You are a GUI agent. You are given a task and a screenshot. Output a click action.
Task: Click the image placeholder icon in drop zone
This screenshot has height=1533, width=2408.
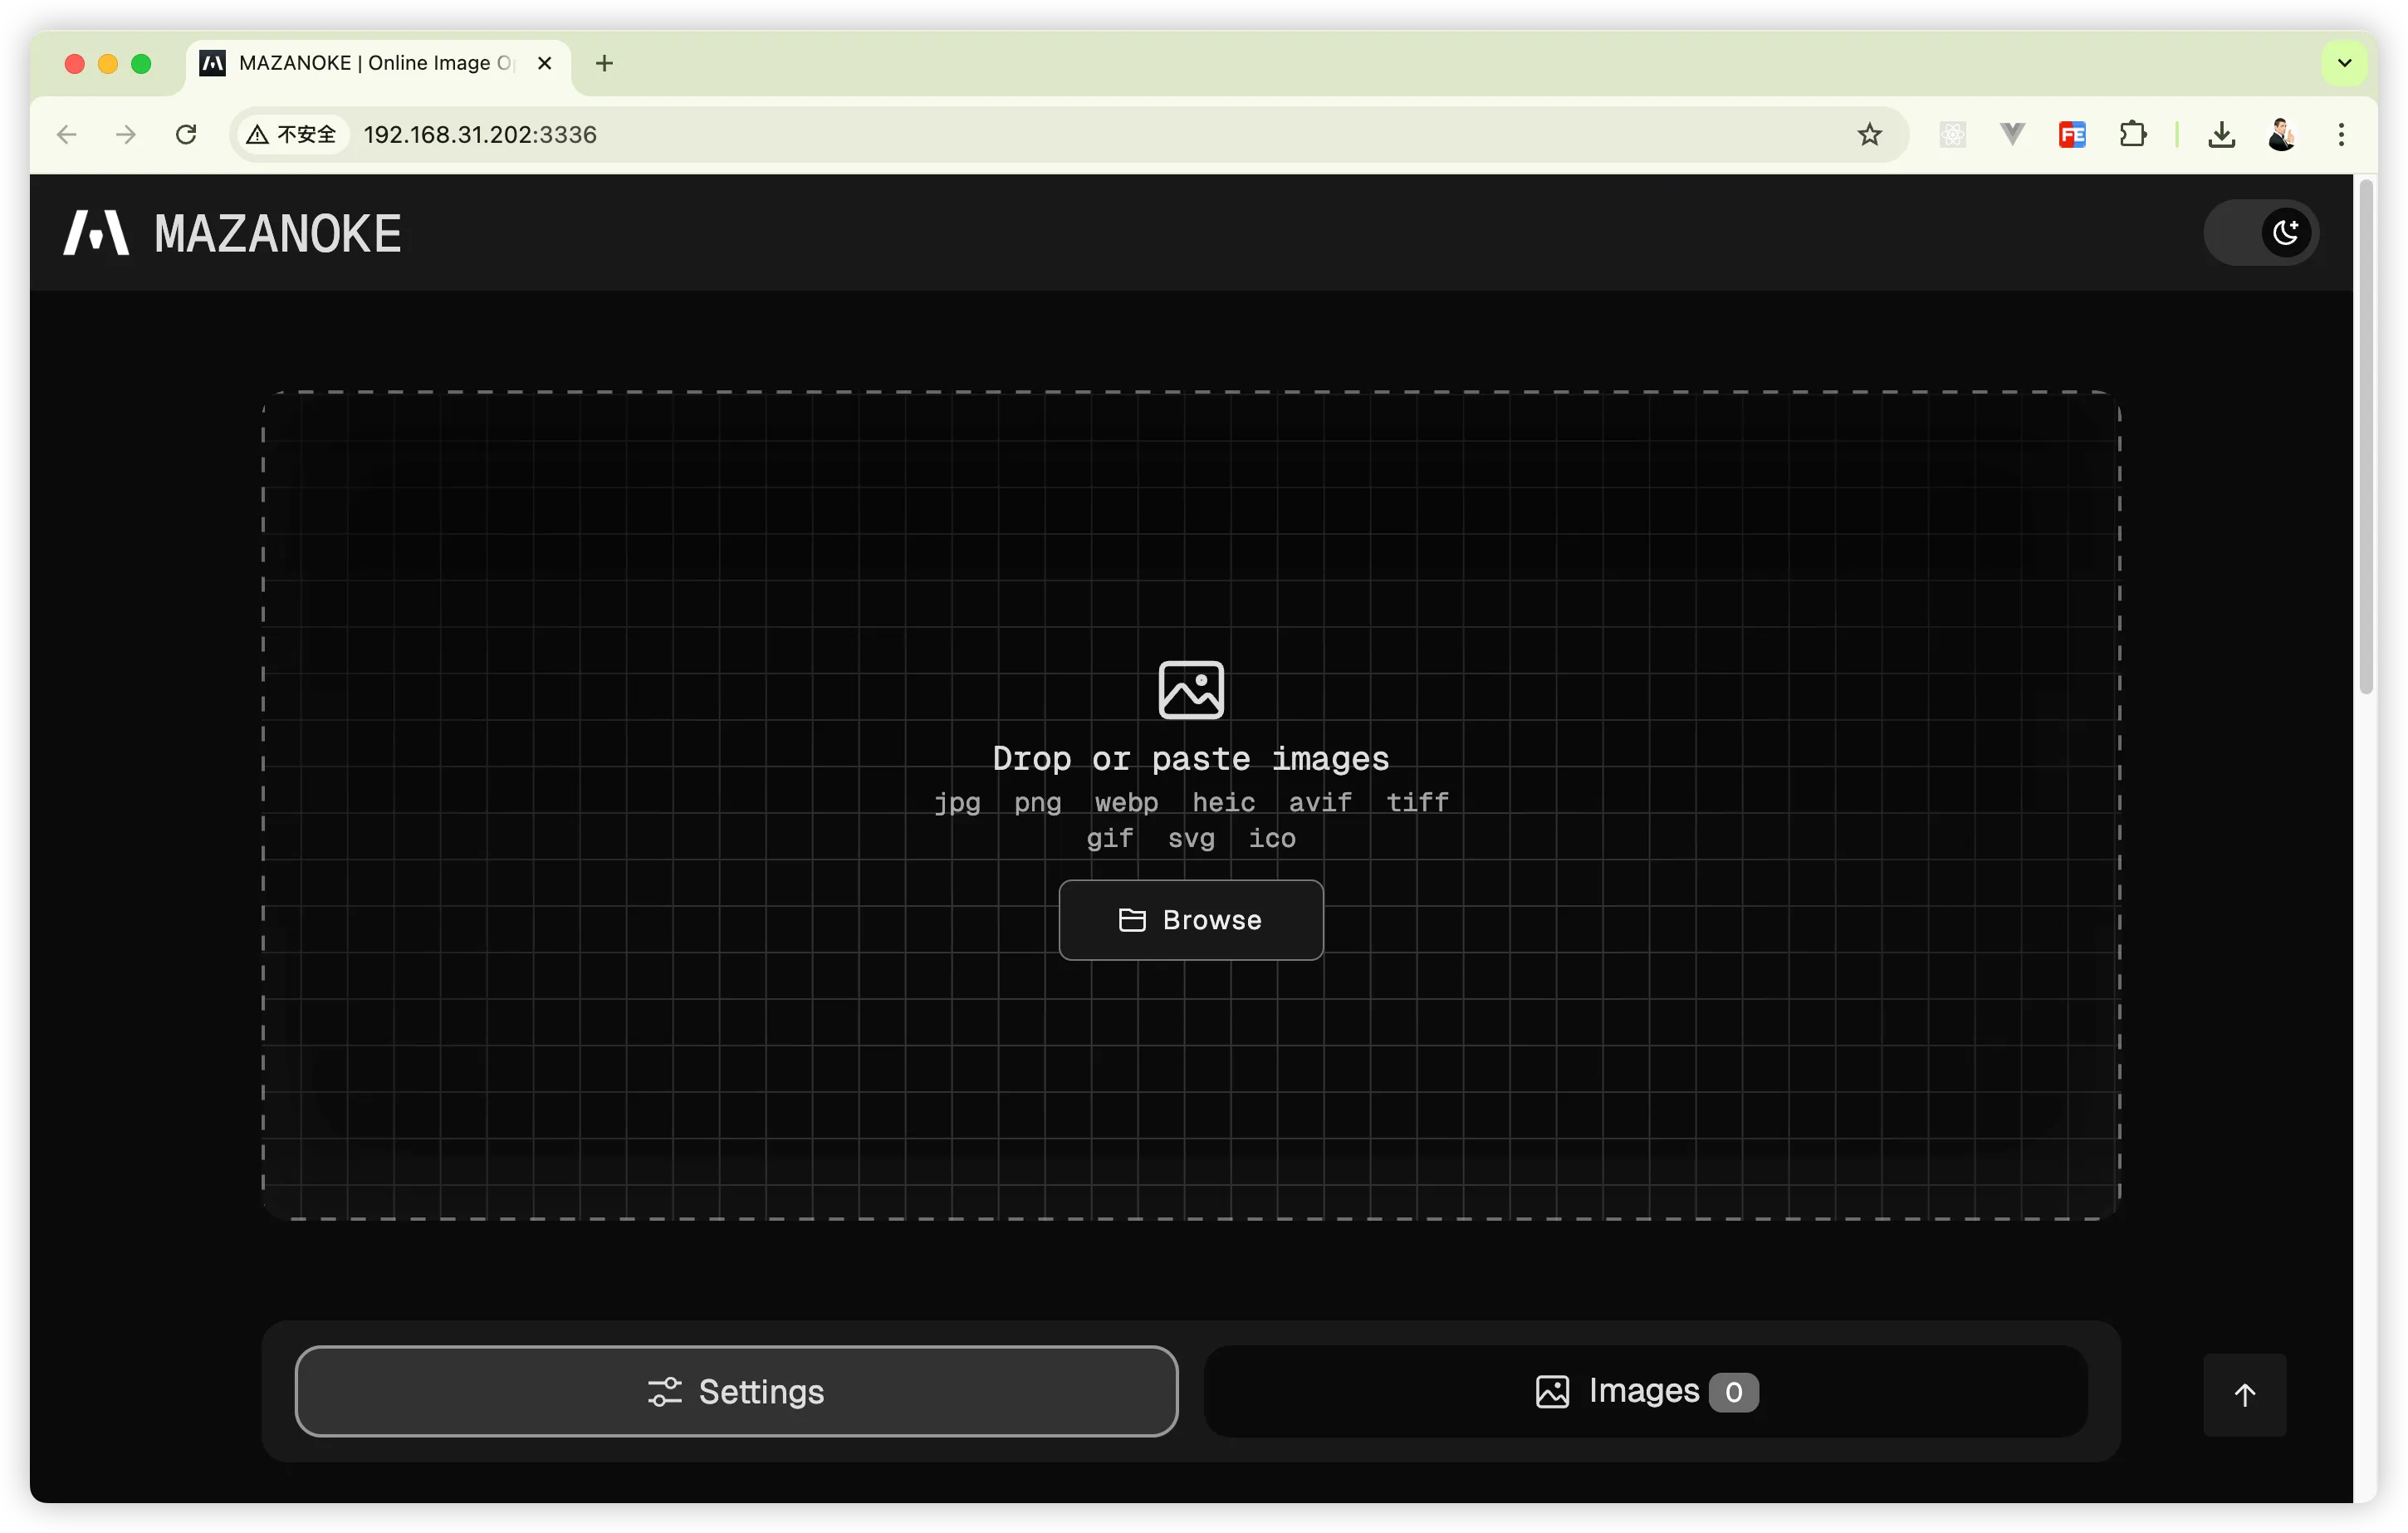pyautogui.click(x=1191, y=690)
